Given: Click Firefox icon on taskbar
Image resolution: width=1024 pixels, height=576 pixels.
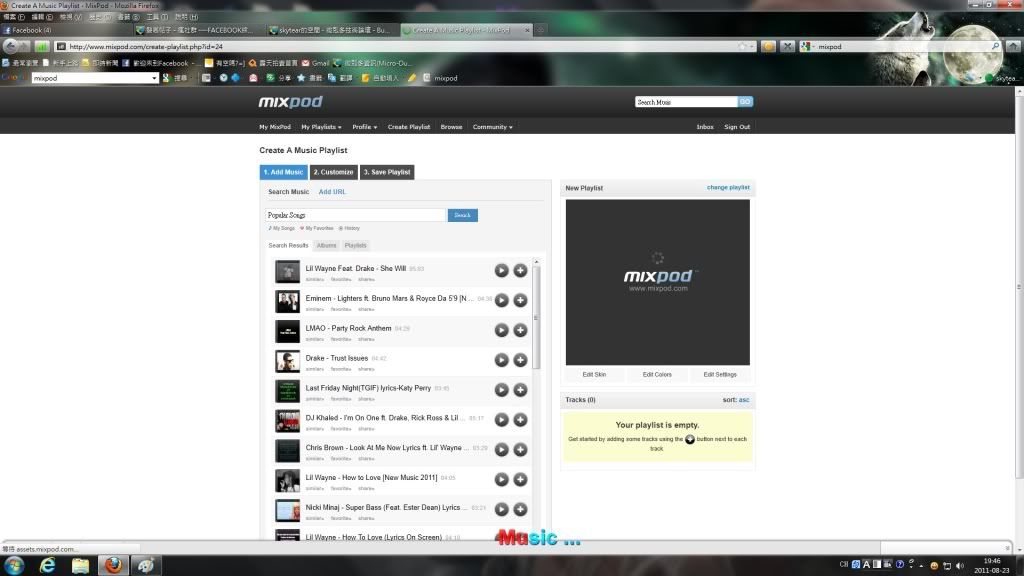Looking at the screenshot, I should tap(113, 565).
